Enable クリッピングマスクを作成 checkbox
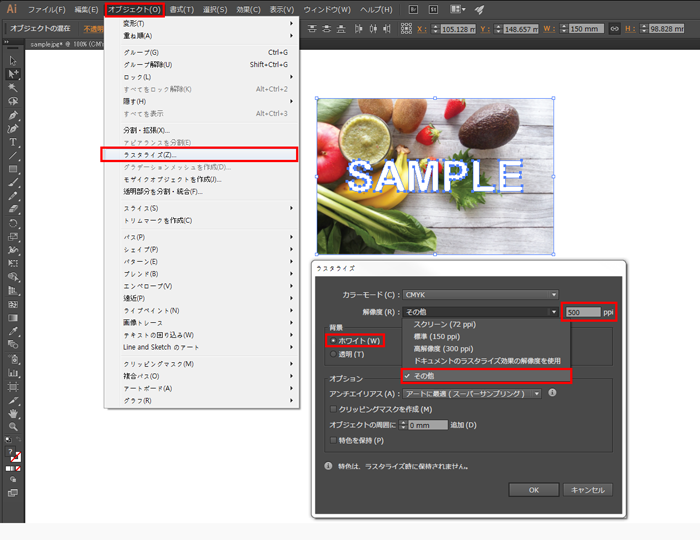Image resolution: width=700 pixels, height=540 pixels. 333,409
